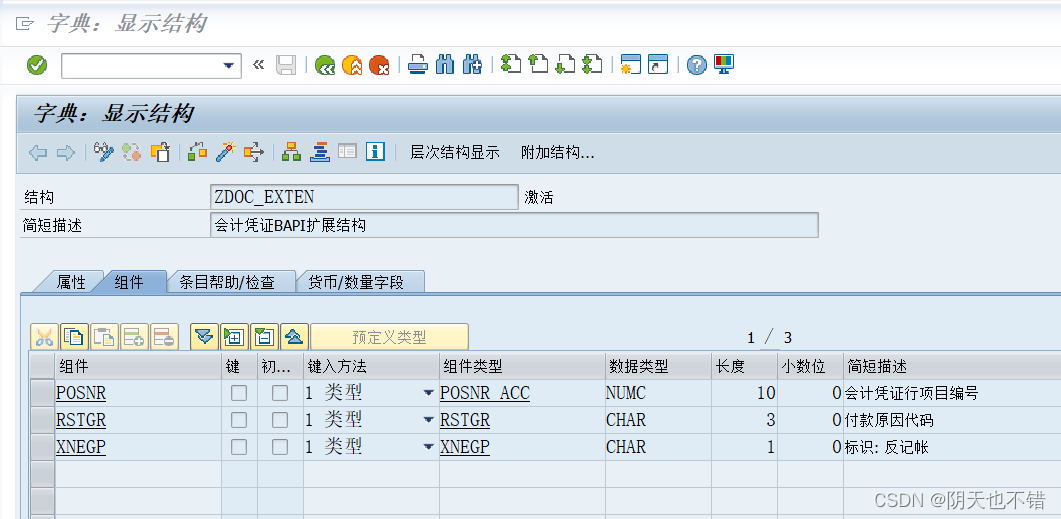Click the 层次结构显示 button

455,152
